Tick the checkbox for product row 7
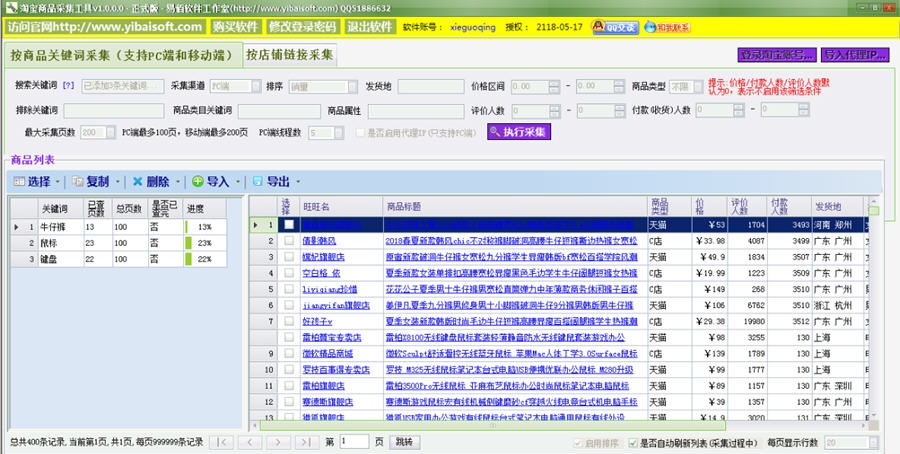The width and height of the screenshot is (900, 454). point(289,321)
